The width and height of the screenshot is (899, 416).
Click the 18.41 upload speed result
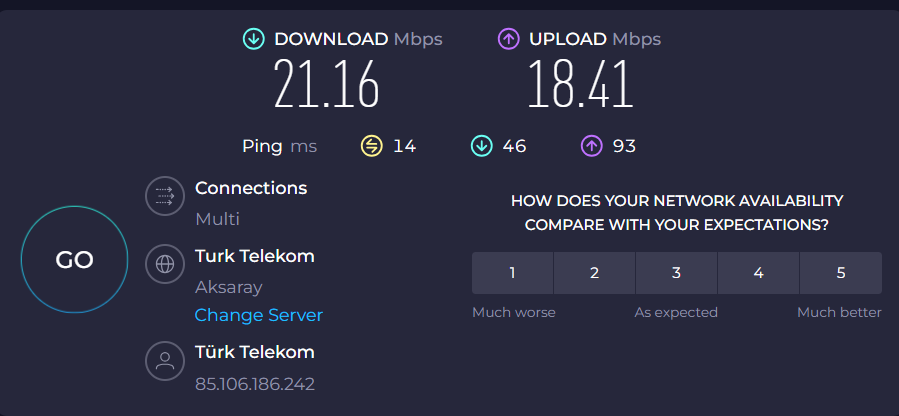pos(580,85)
